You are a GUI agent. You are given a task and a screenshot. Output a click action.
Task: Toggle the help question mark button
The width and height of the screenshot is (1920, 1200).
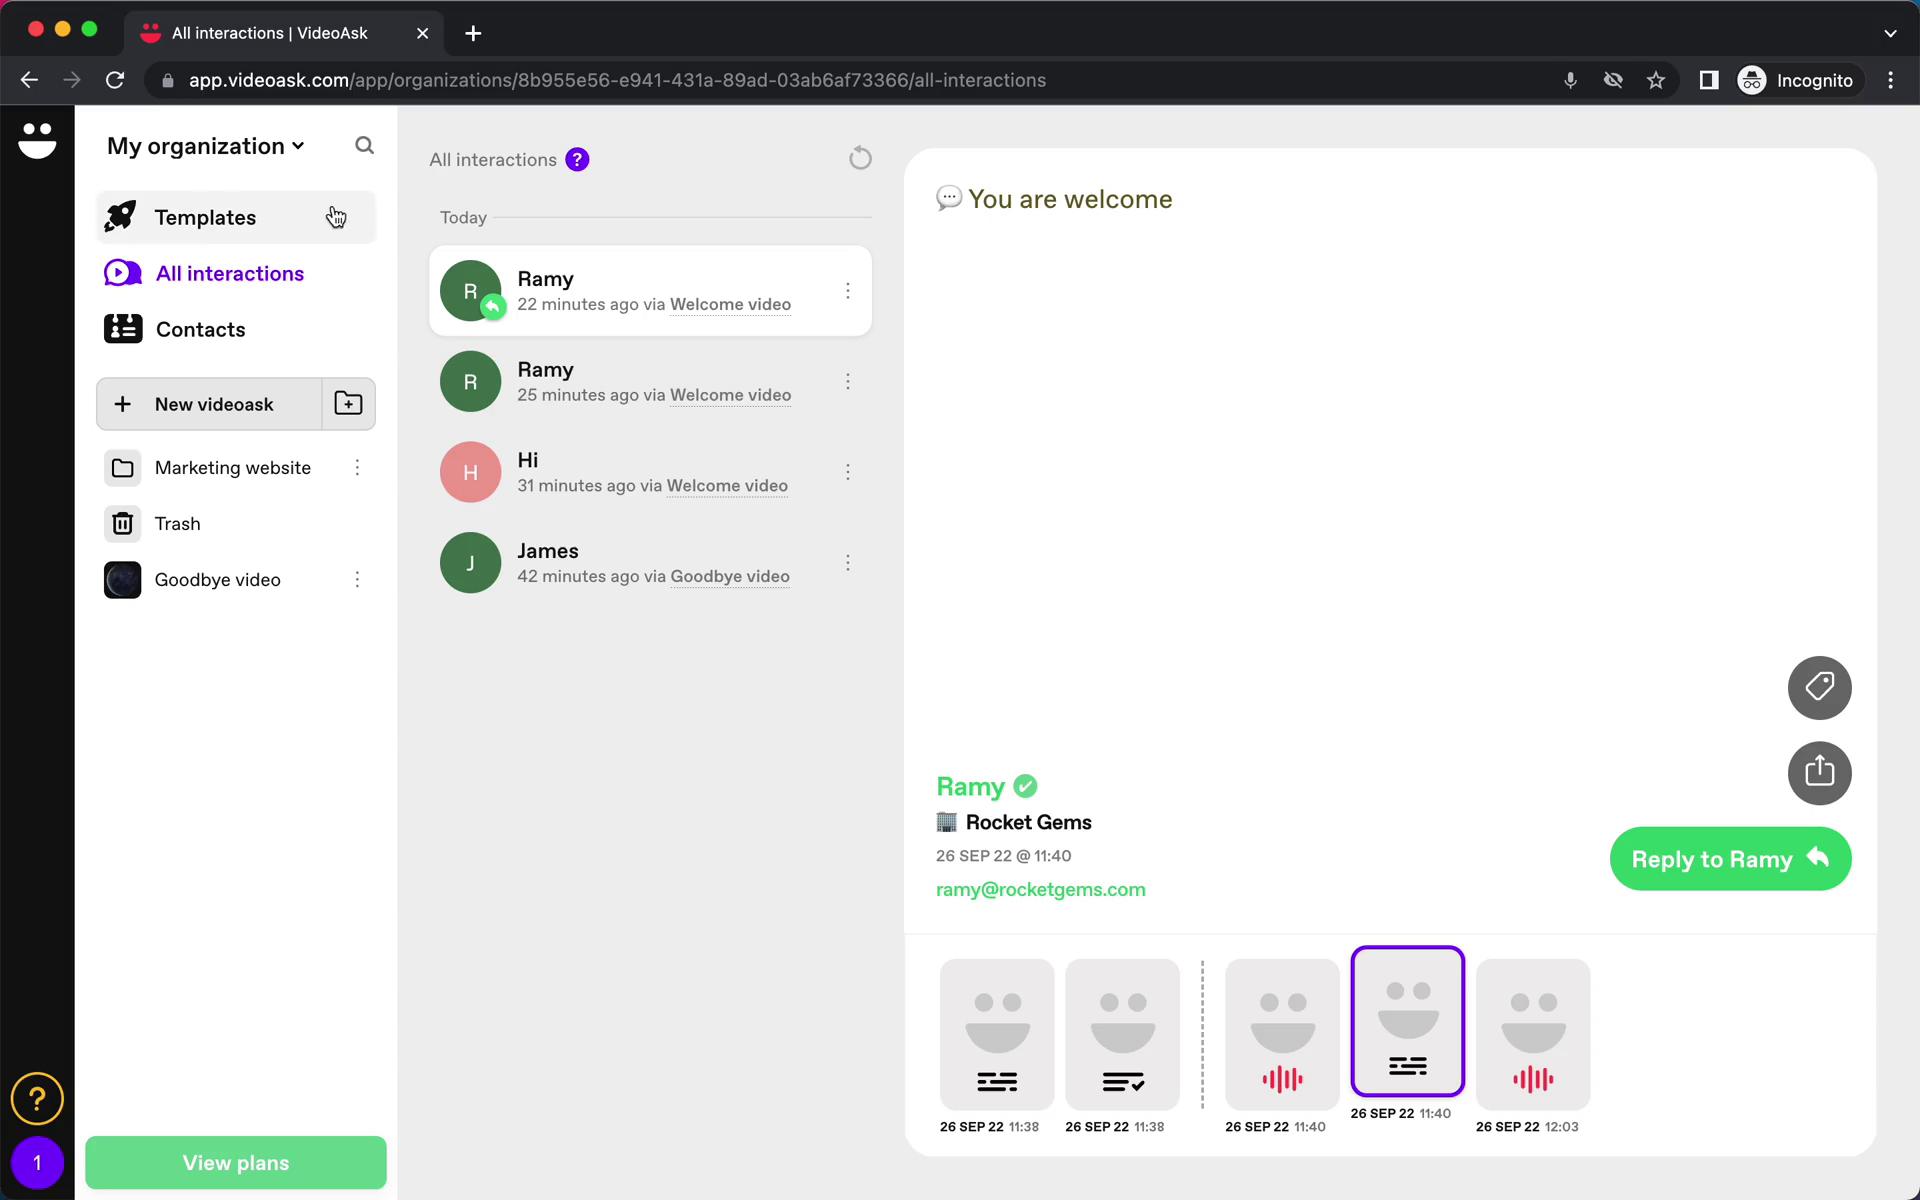point(37,1099)
